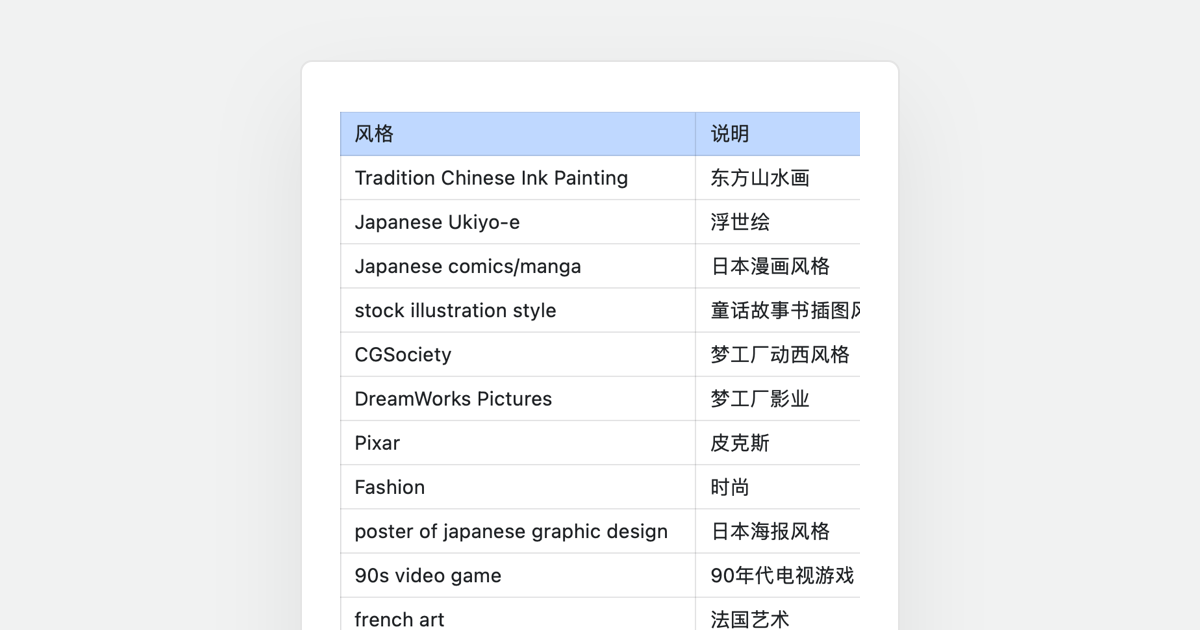1200x630 pixels.
Task: Select the 日本漫画风格 description cell
Action: pos(770,266)
